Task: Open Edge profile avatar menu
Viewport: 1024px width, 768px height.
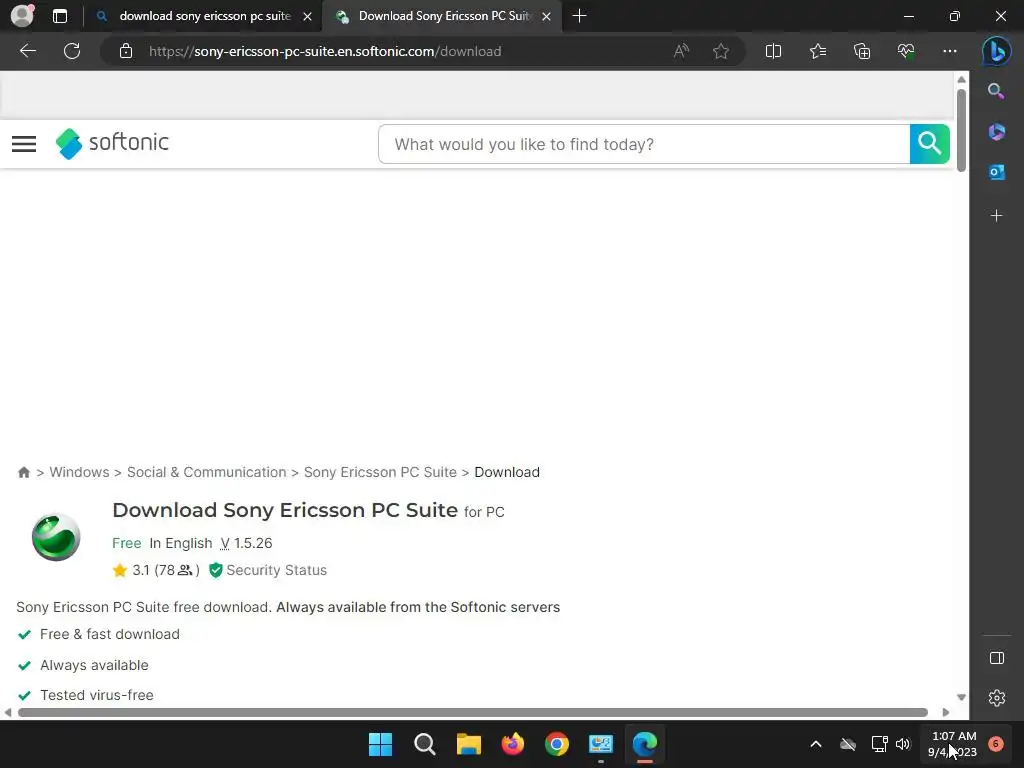Action: [22, 15]
